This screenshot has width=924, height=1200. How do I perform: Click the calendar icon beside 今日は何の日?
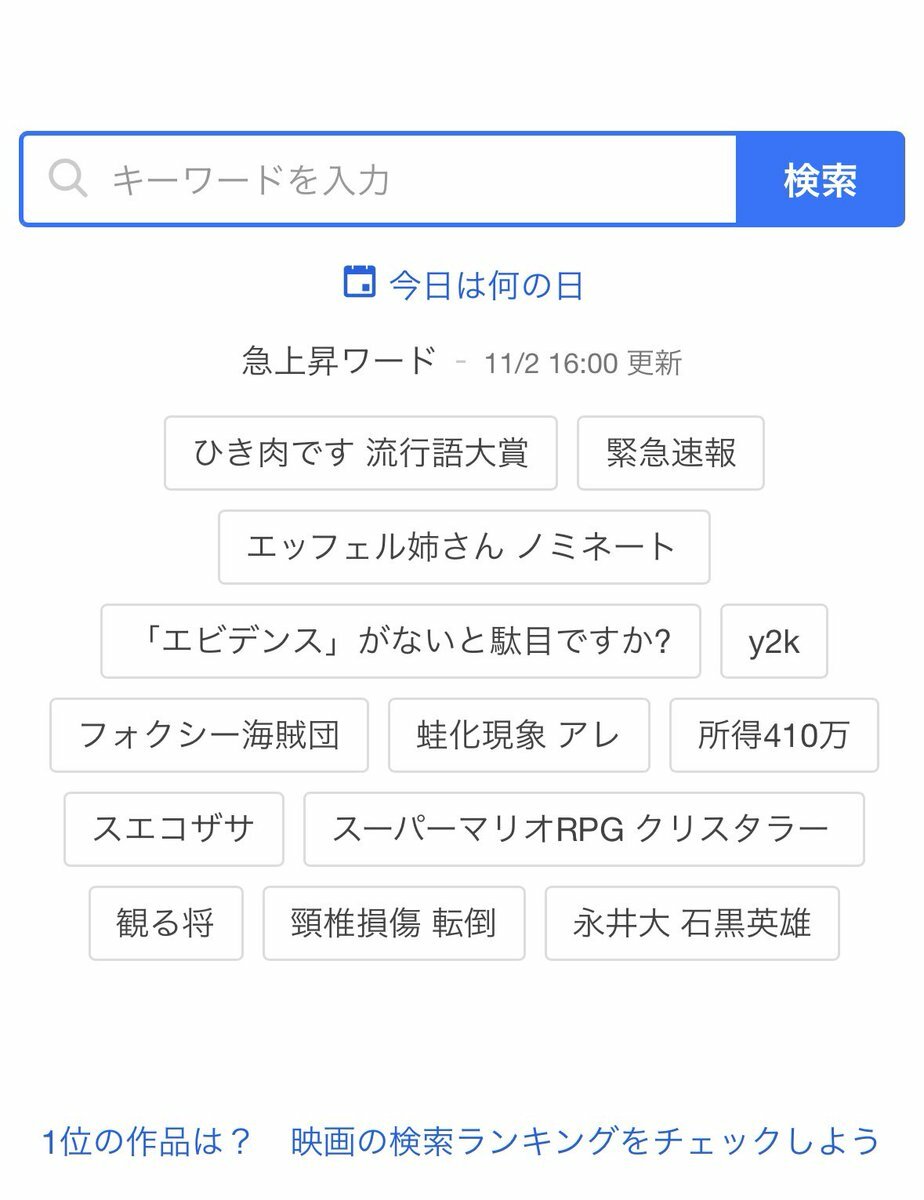359,282
